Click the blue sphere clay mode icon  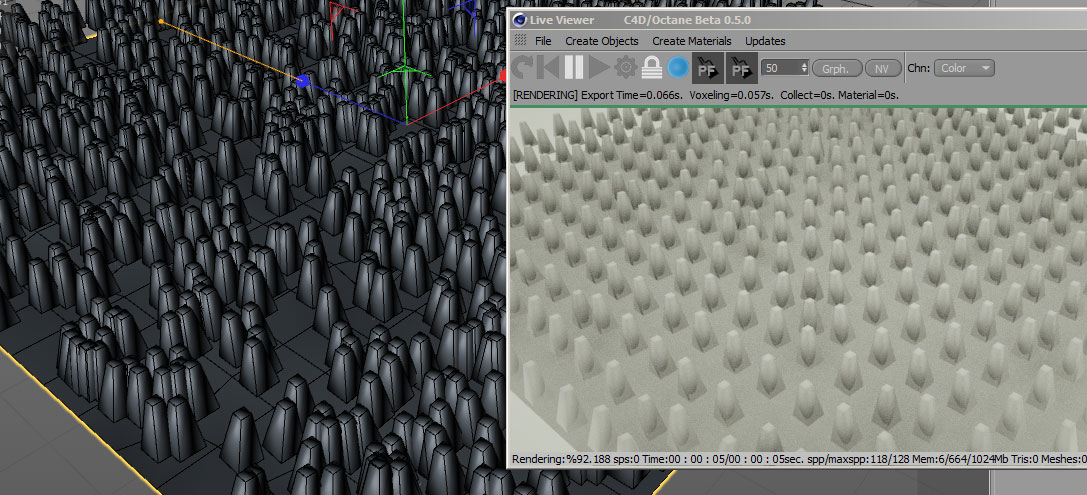point(679,68)
